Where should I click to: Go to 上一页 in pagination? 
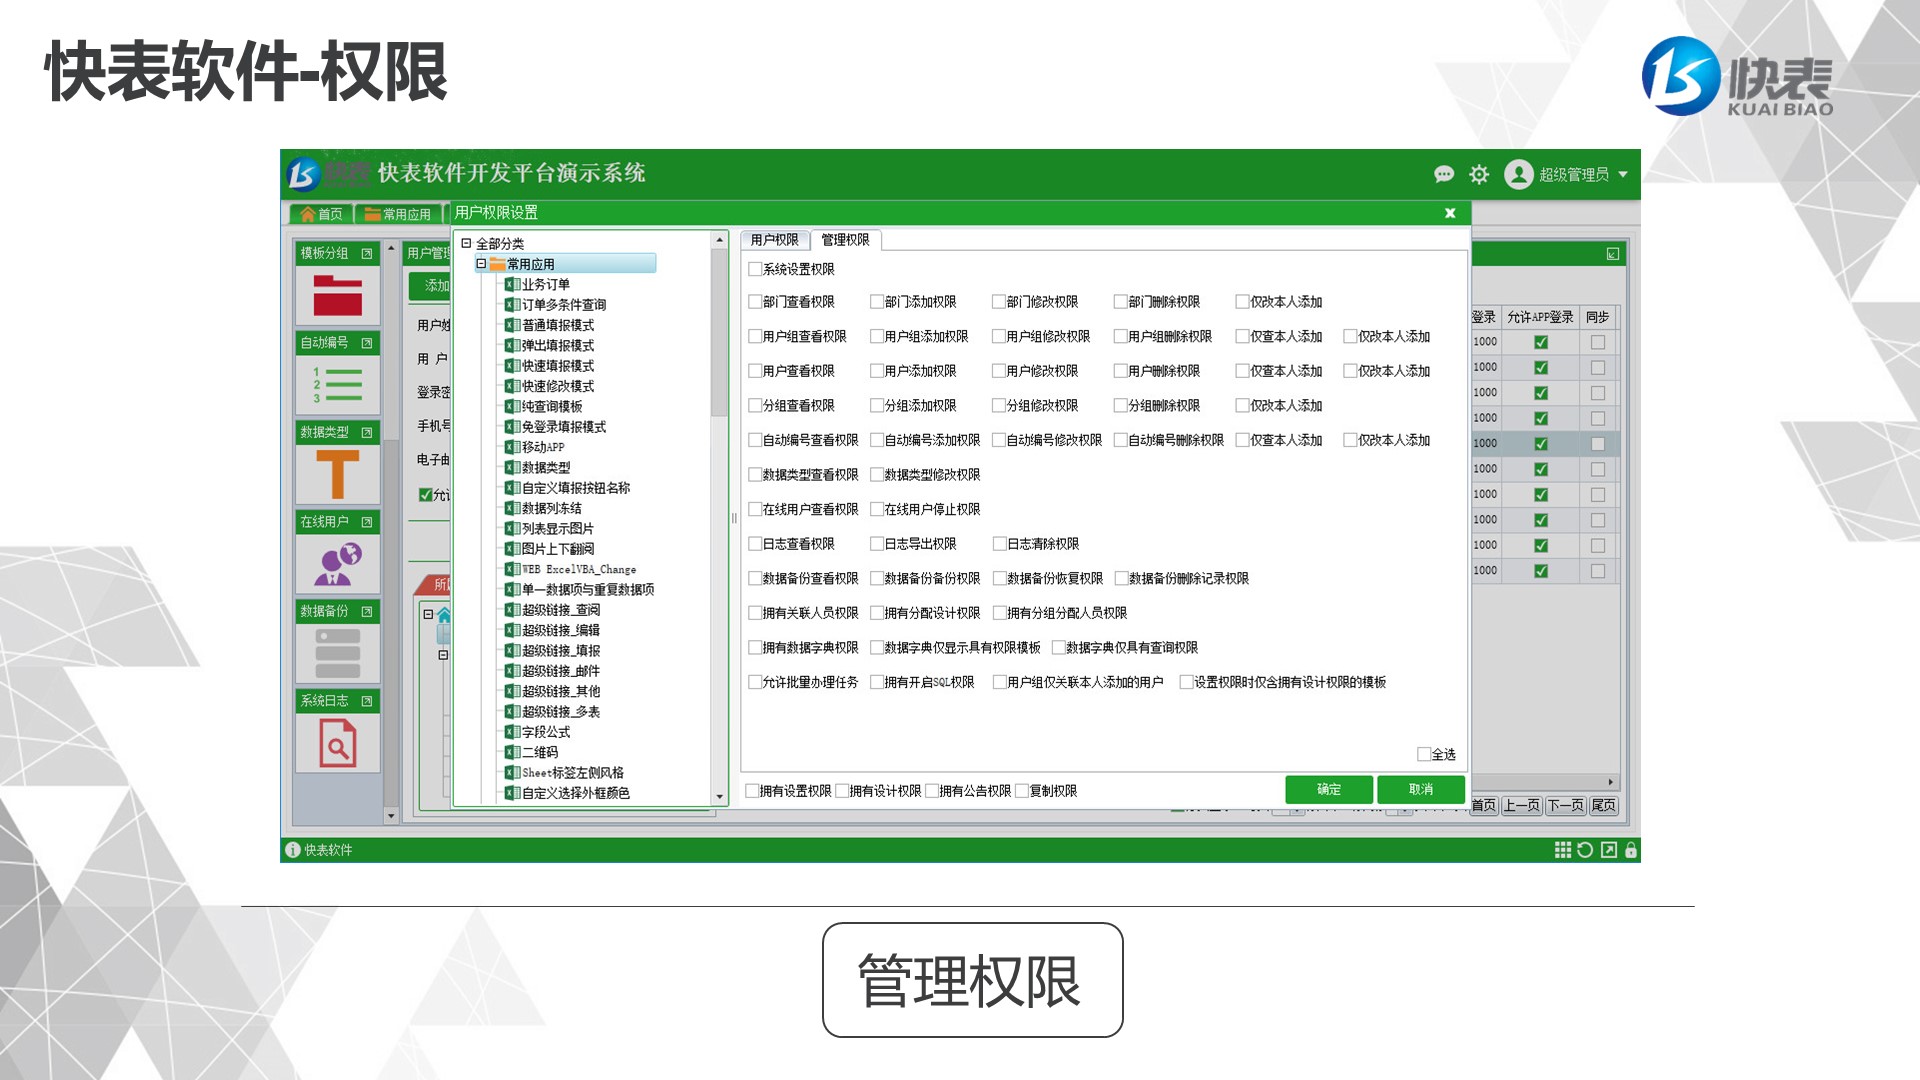pyautogui.click(x=1522, y=806)
